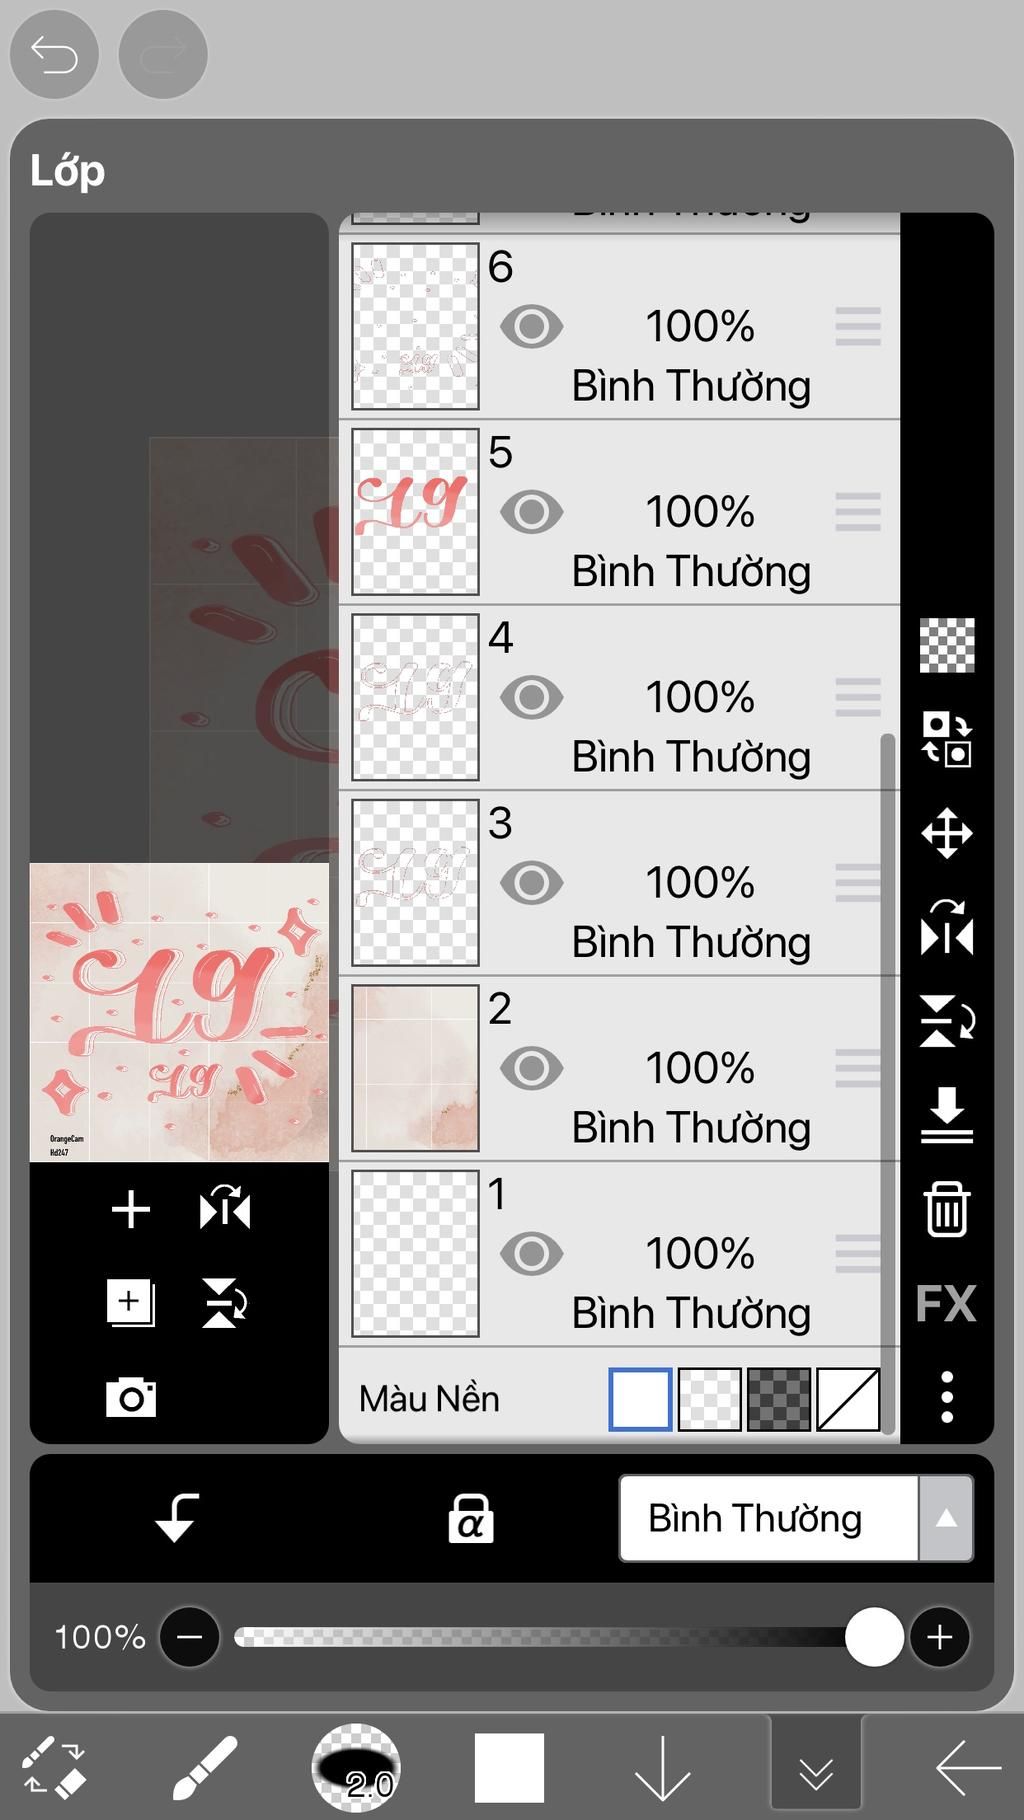Toggle alpha lock icon
The image size is (1024, 1820).
click(x=470, y=1518)
